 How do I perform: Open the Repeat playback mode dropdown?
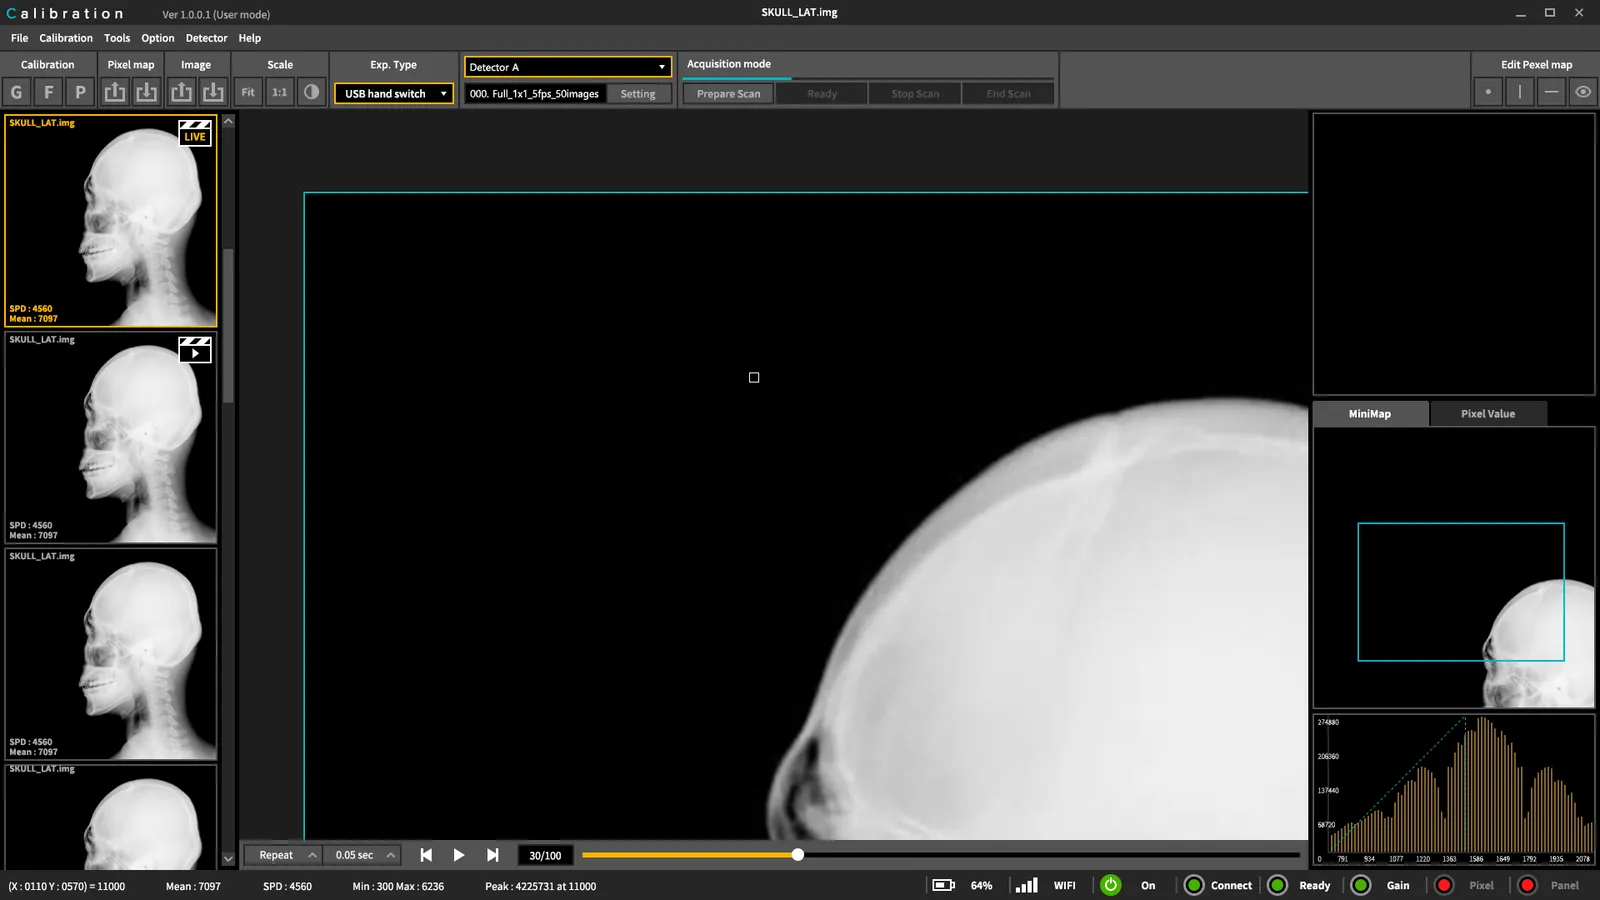(283, 855)
